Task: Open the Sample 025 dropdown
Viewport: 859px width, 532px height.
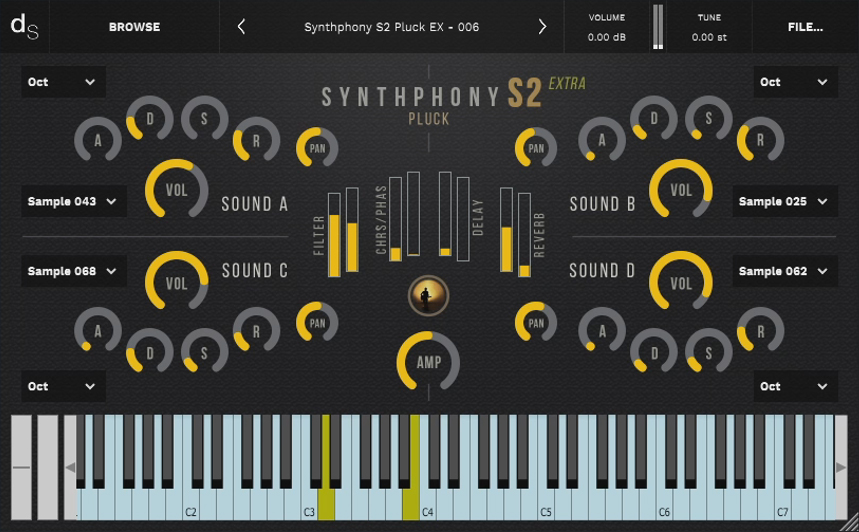Action: coord(785,201)
